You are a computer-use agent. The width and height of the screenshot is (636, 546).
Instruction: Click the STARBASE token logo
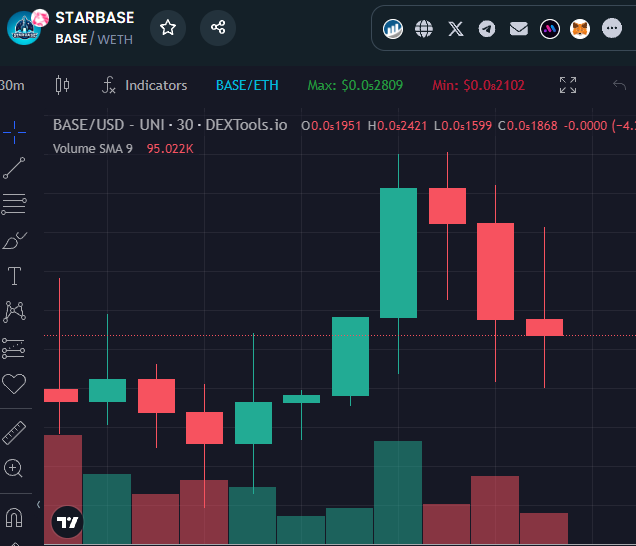(x=24, y=28)
